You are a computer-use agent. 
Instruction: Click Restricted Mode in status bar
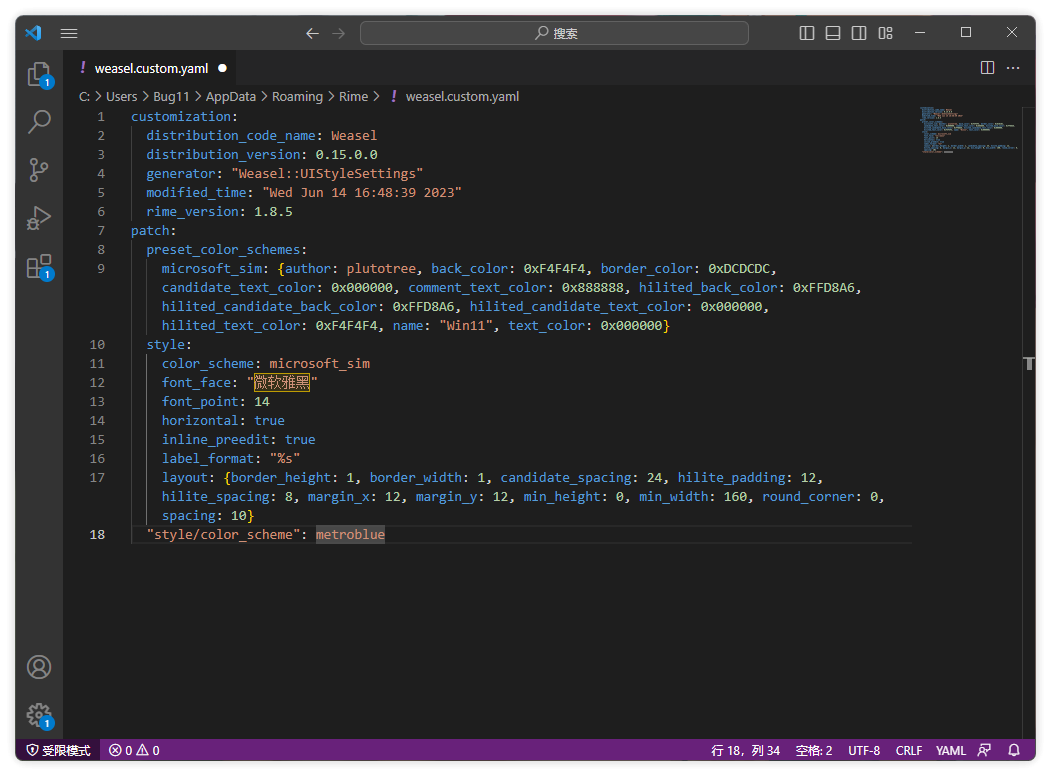click(58, 750)
